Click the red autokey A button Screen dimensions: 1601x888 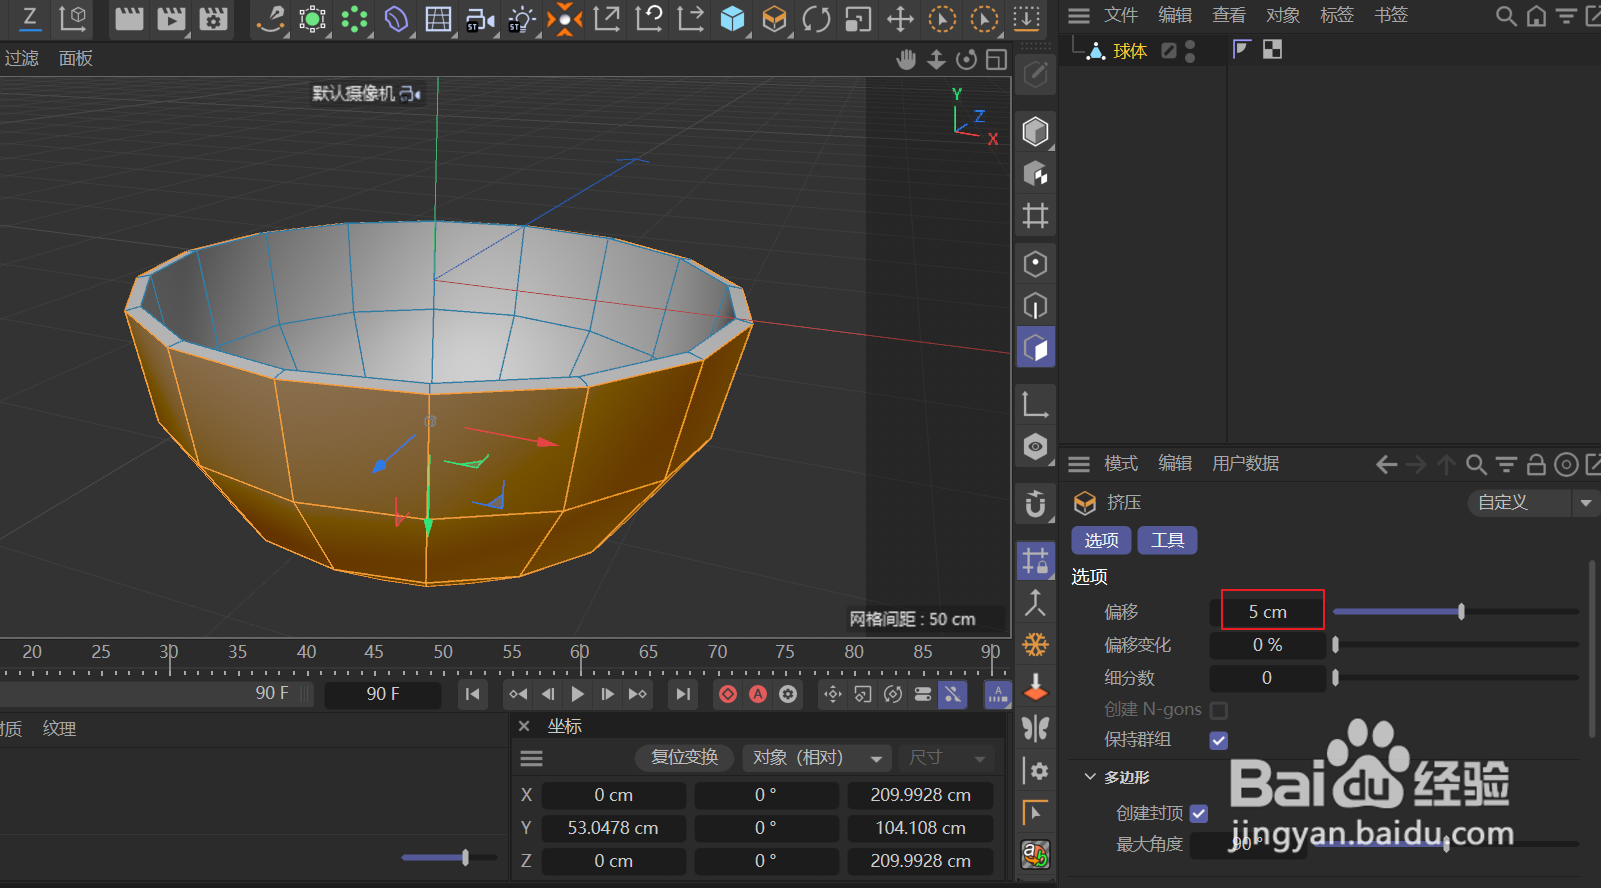(758, 694)
